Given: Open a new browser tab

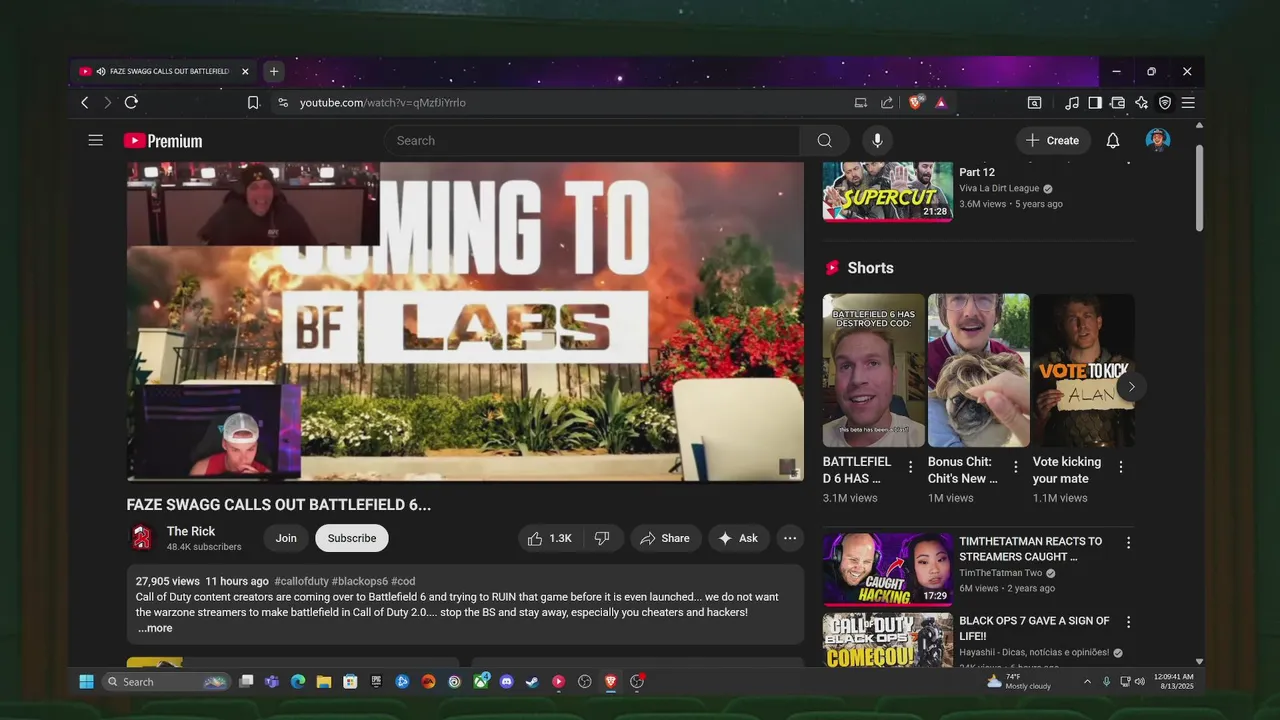Looking at the screenshot, I should click(274, 71).
